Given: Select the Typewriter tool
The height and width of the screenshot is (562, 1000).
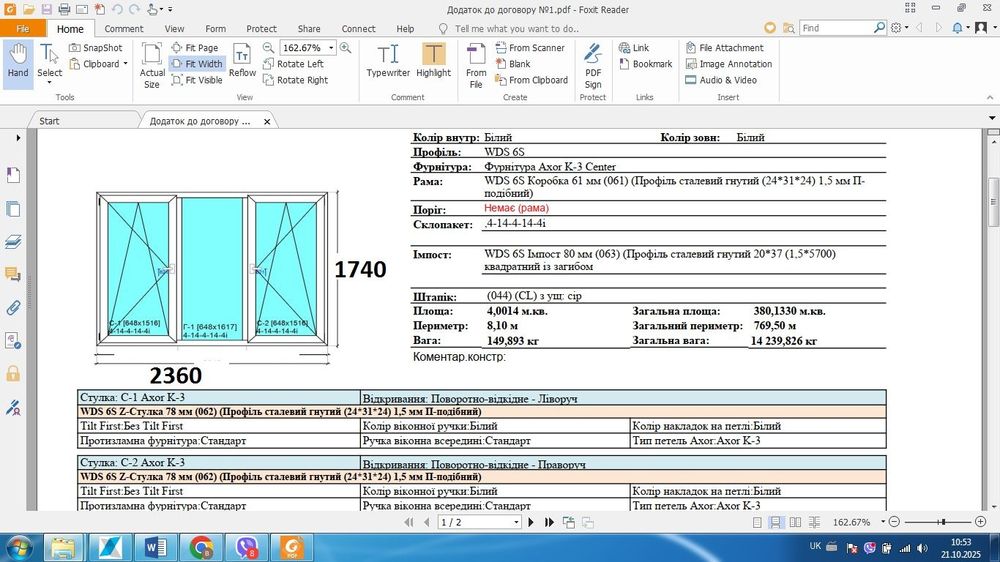Looking at the screenshot, I should pos(388,61).
